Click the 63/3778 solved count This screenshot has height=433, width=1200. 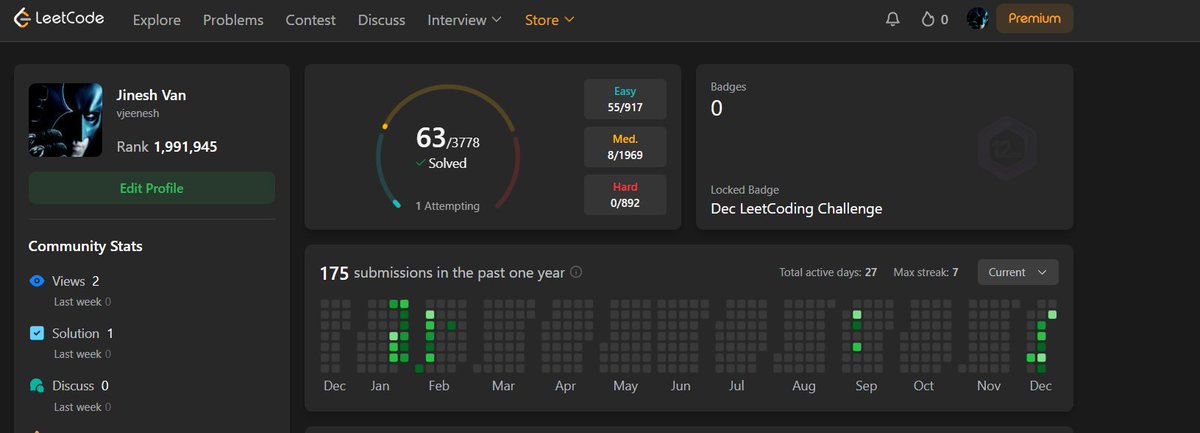click(x=447, y=138)
